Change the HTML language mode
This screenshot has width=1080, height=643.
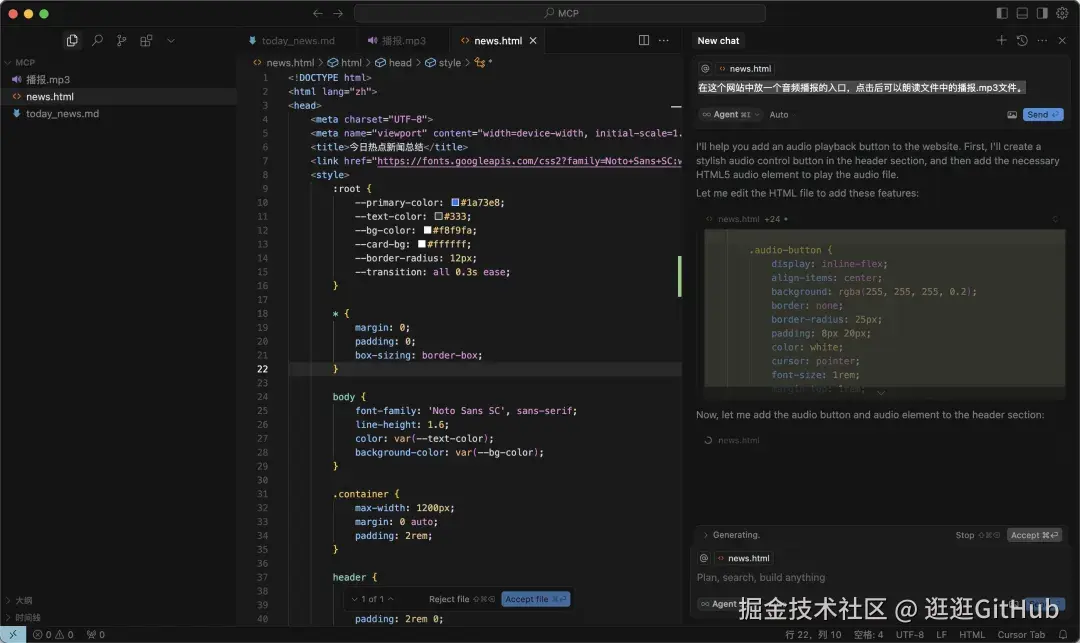pyautogui.click(x=972, y=635)
